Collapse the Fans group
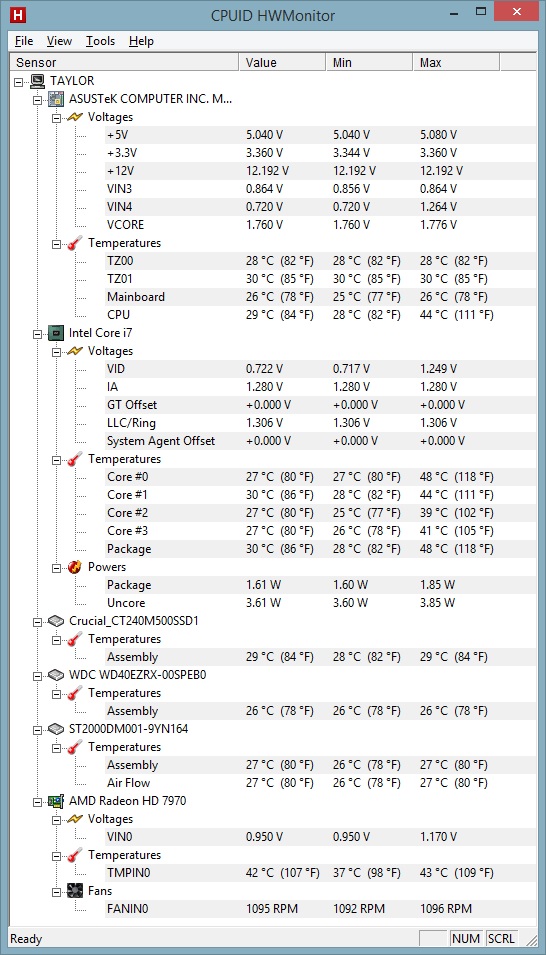Viewport: 546px width, 955px height. pyautogui.click(x=57, y=891)
